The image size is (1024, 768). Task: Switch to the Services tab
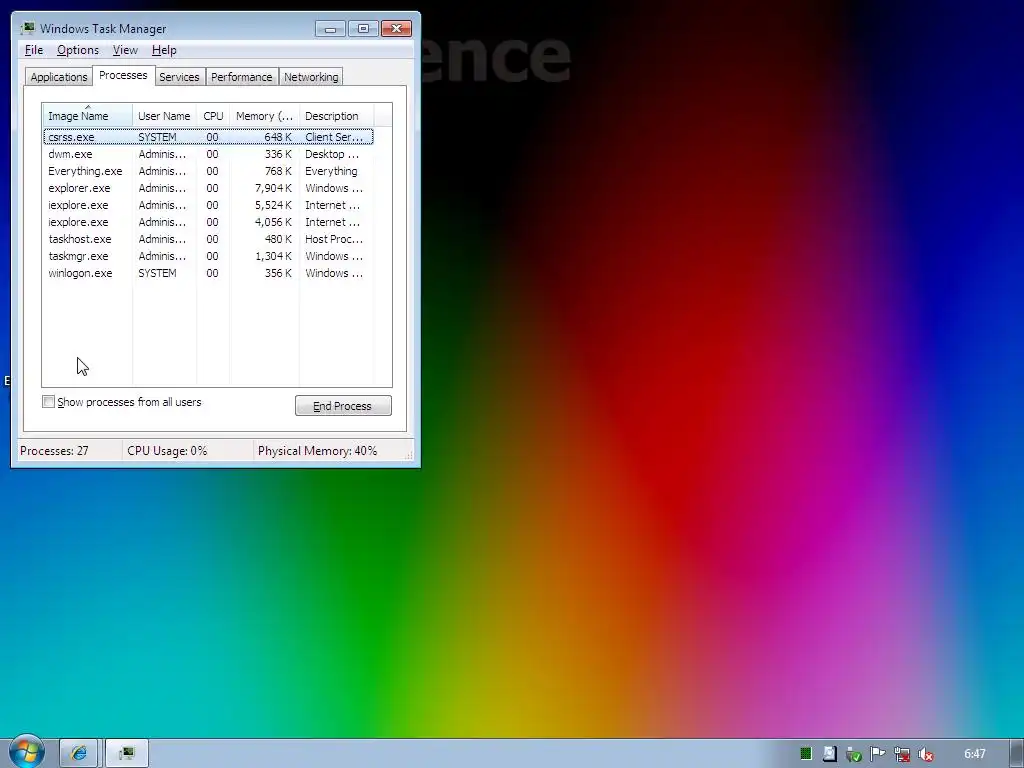179,77
